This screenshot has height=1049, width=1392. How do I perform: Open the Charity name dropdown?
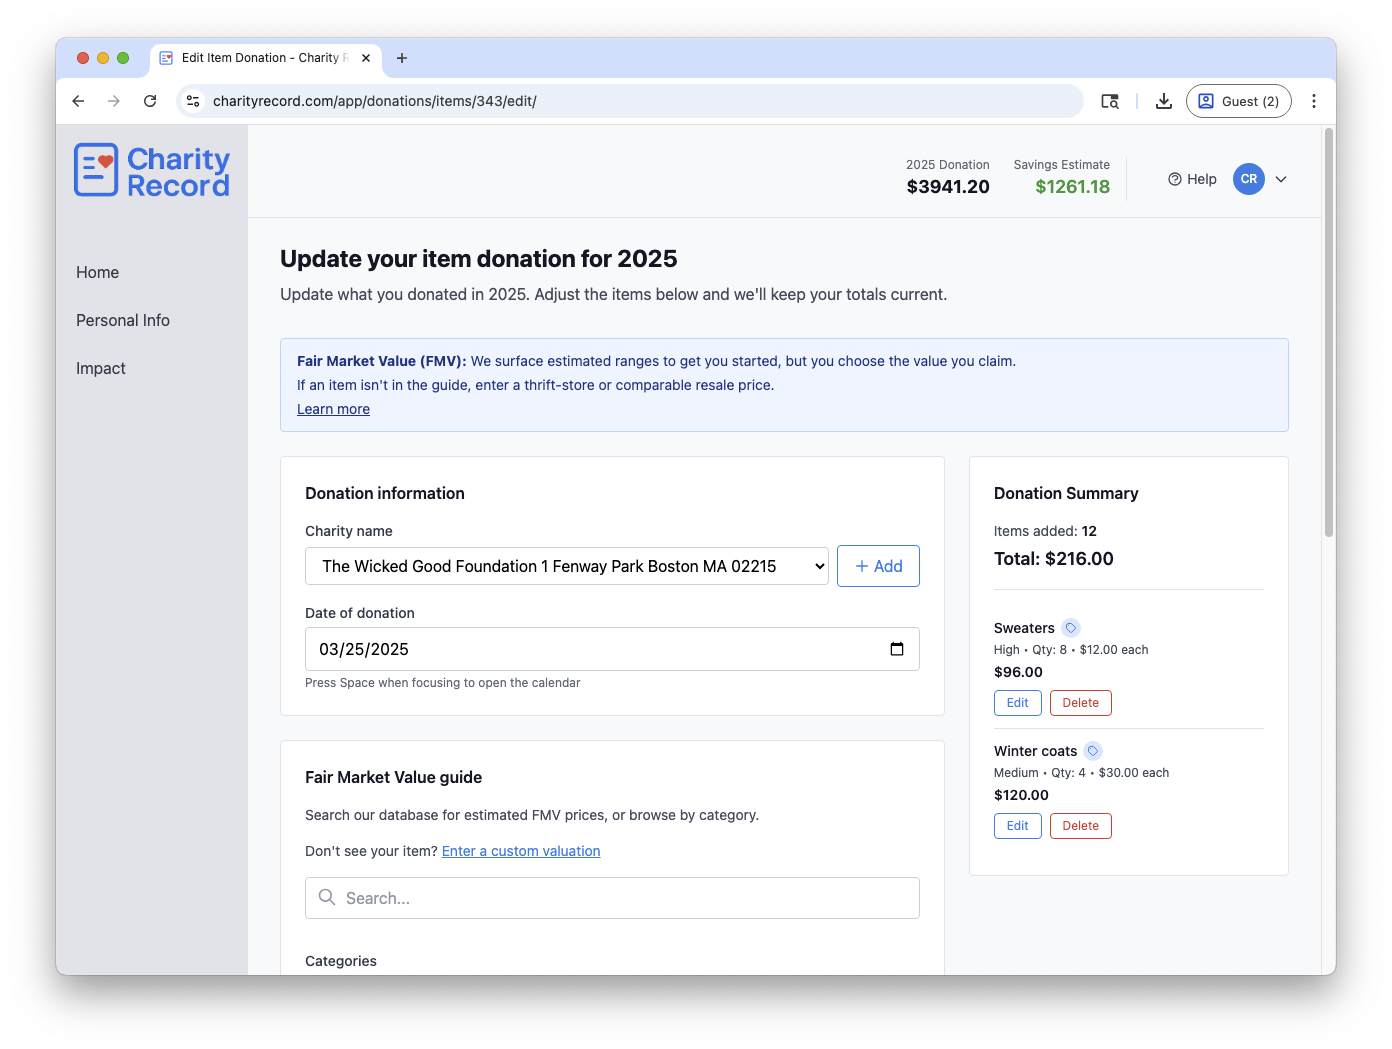566,566
